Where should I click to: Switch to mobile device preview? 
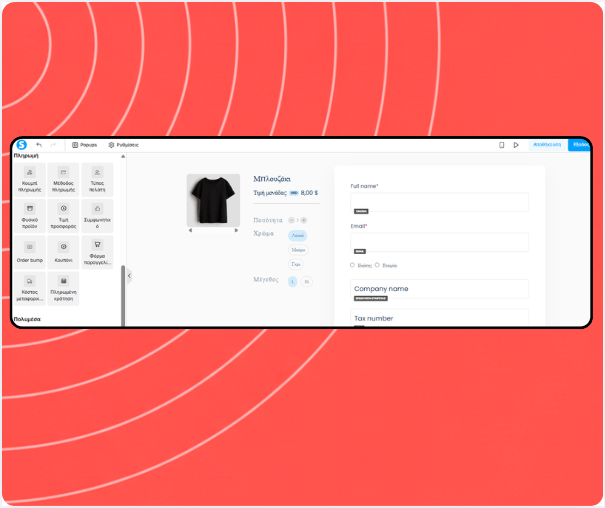click(x=502, y=145)
